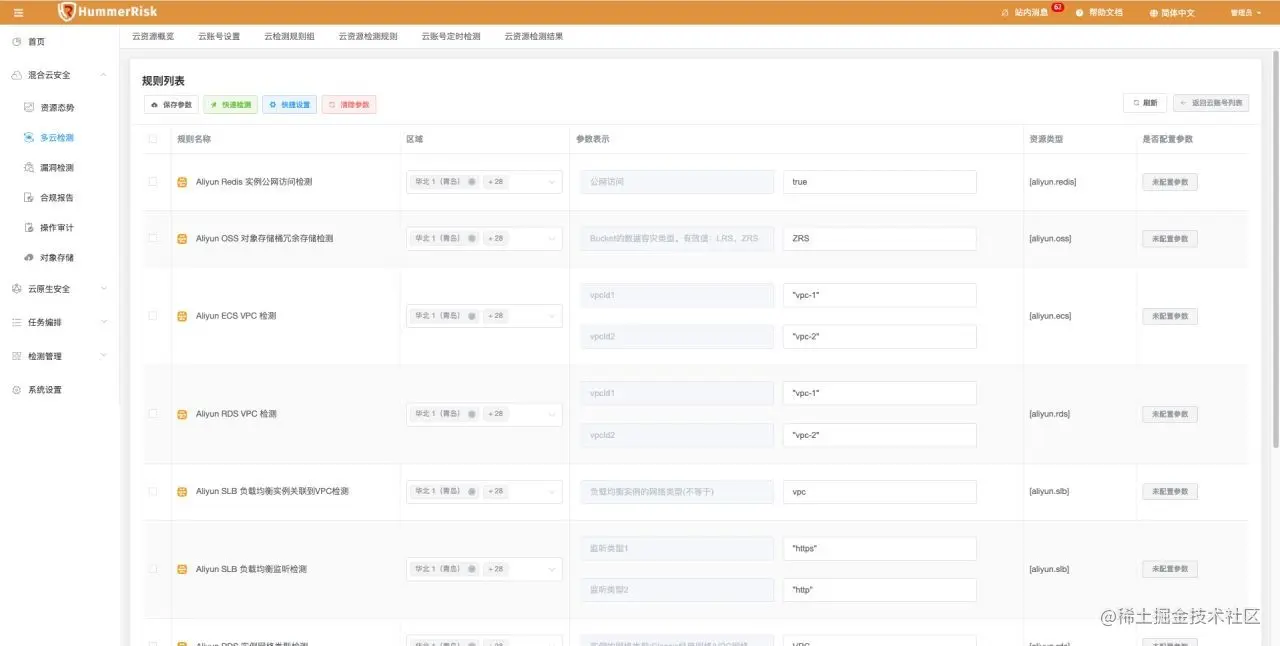The image size is (1280, 646).
Task: Click the 任务编排 list icon
Action: 17,322
